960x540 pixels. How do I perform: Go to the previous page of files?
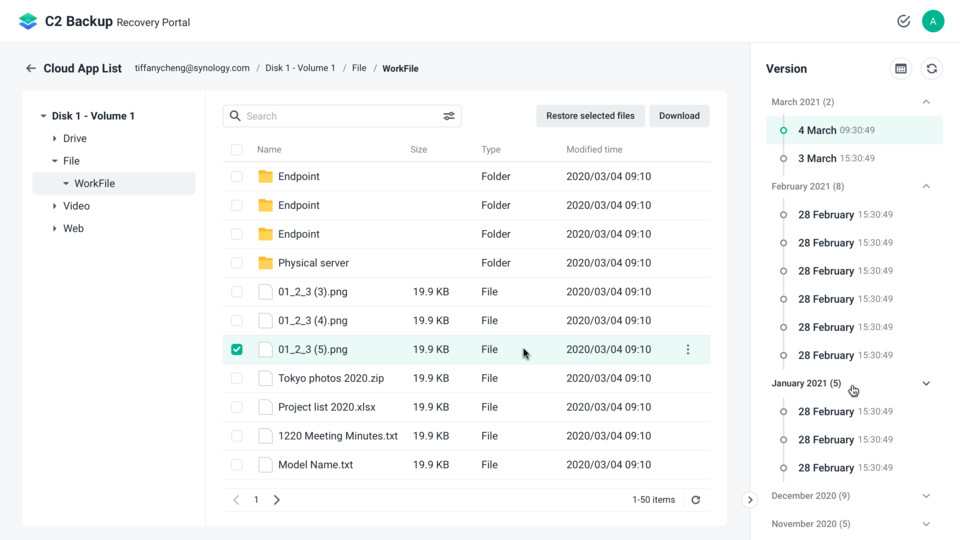tap(236, 500)
